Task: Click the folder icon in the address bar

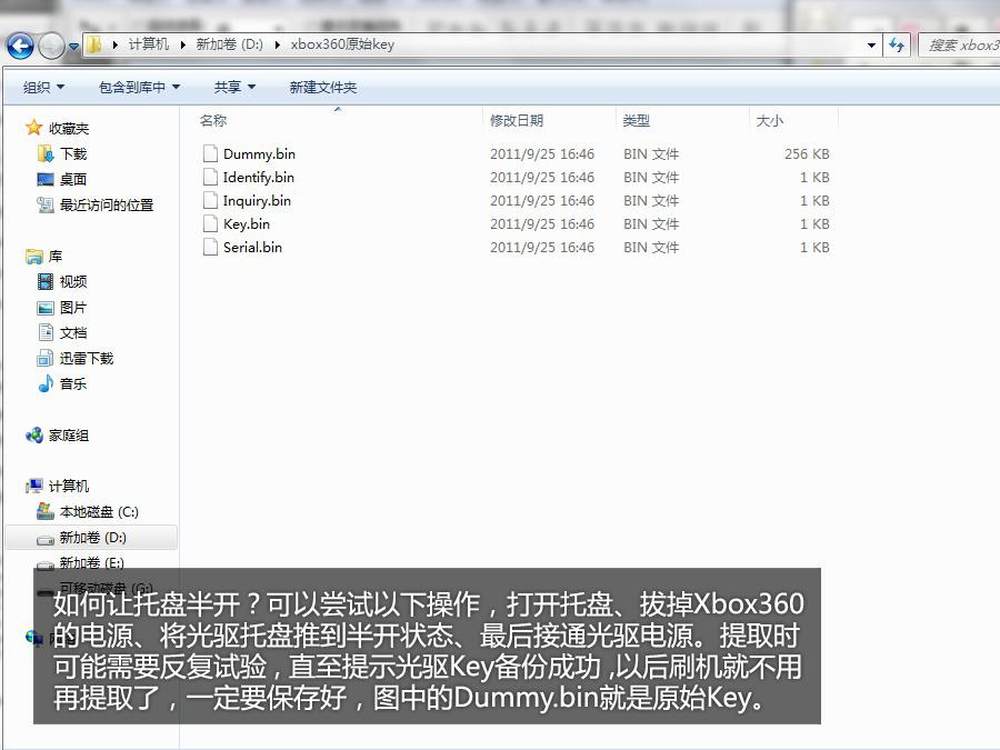Action: tap(94, 45)
